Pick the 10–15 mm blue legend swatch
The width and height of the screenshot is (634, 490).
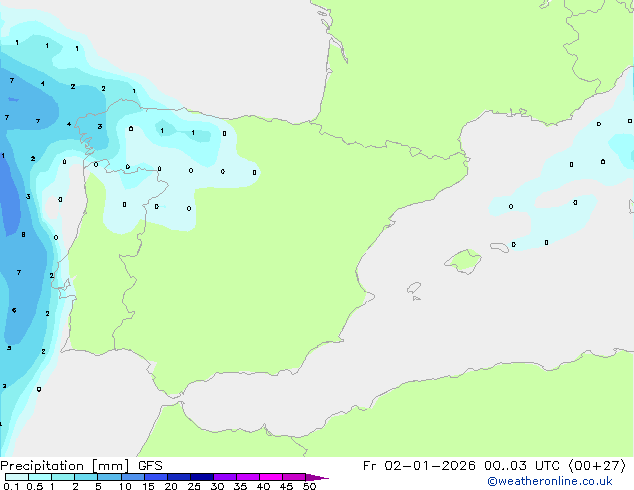133,477
